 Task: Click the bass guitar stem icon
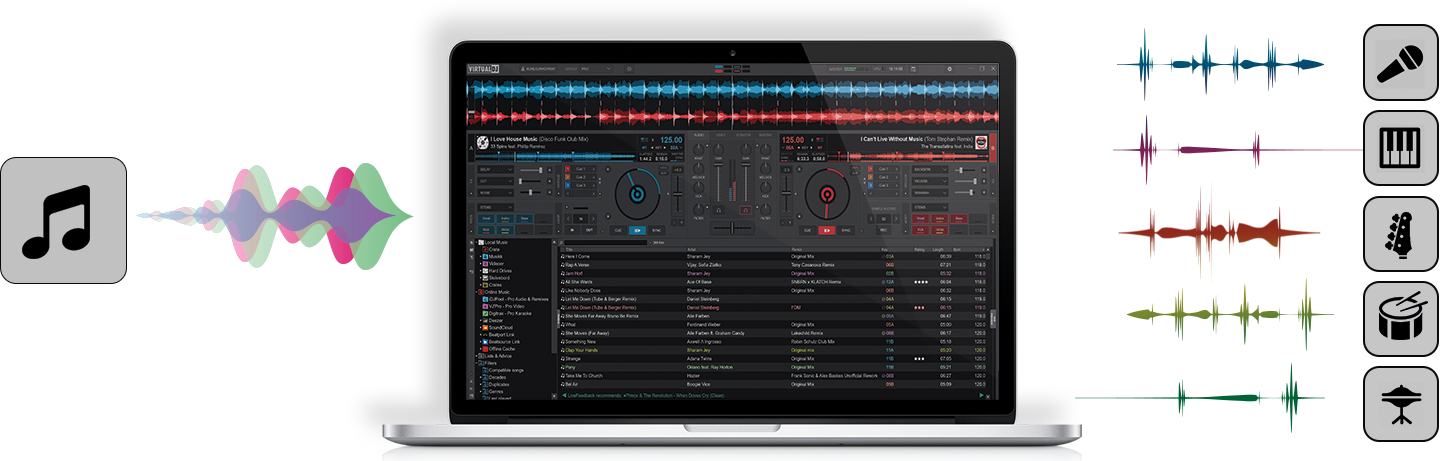click(1400, 233)
